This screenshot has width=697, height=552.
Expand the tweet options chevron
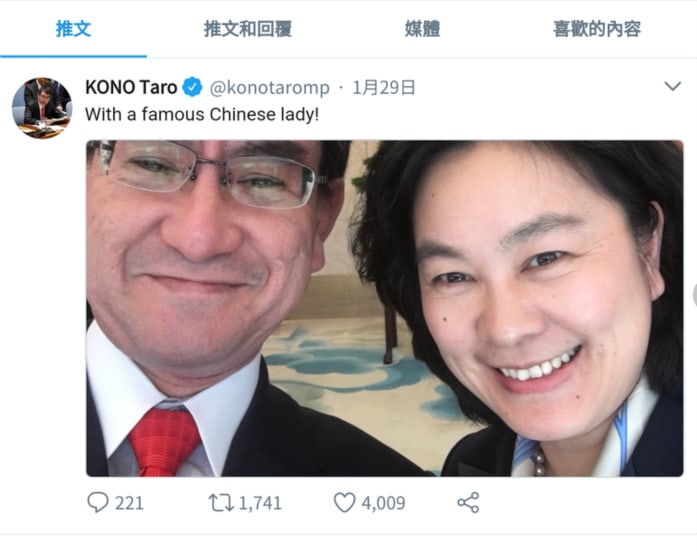pyautogui.click(x=673, y=86)
